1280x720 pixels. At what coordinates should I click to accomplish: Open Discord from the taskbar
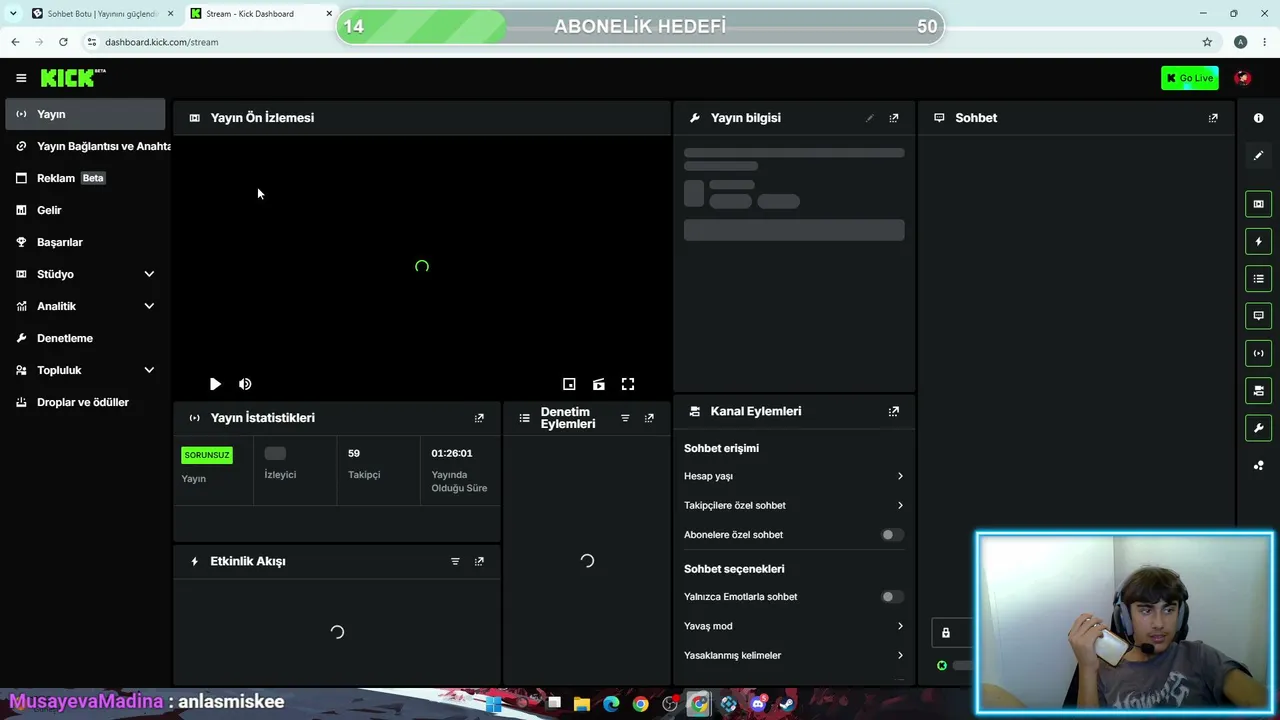coord(758,704)
